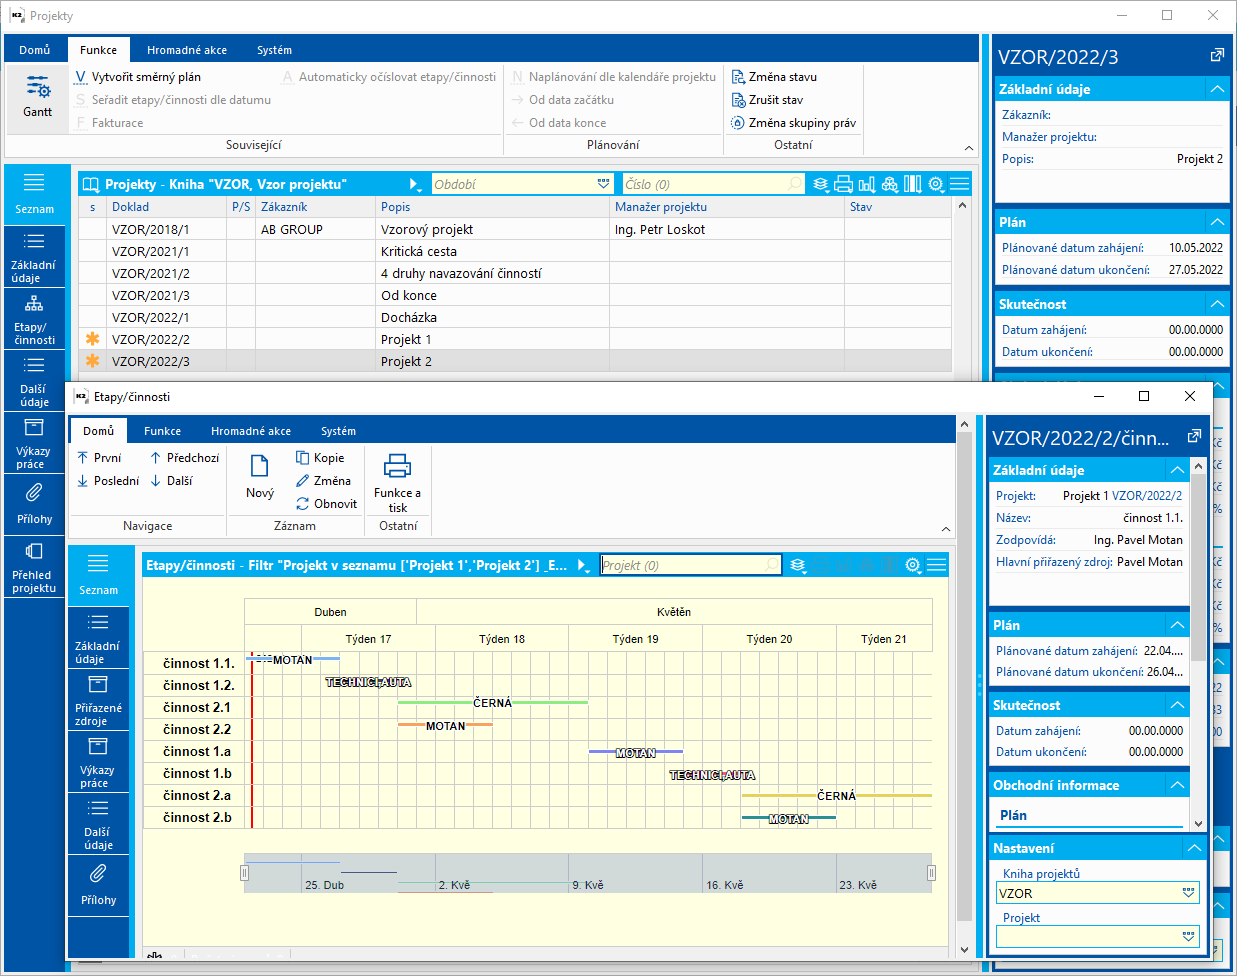Switch to Hromadné akce tab in Projekty
Image resolution: width=1237 pixels, height=976 pixels.
tap(186, 50)
